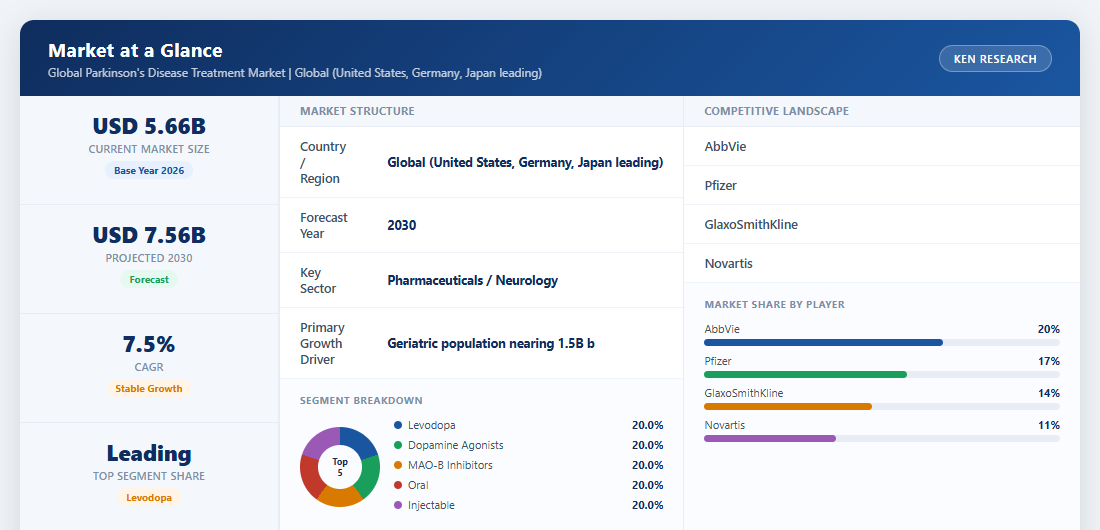Click the Leading top segment share text
The height and width of the screenshot is (530, 1100).
[x=149, y=453]
